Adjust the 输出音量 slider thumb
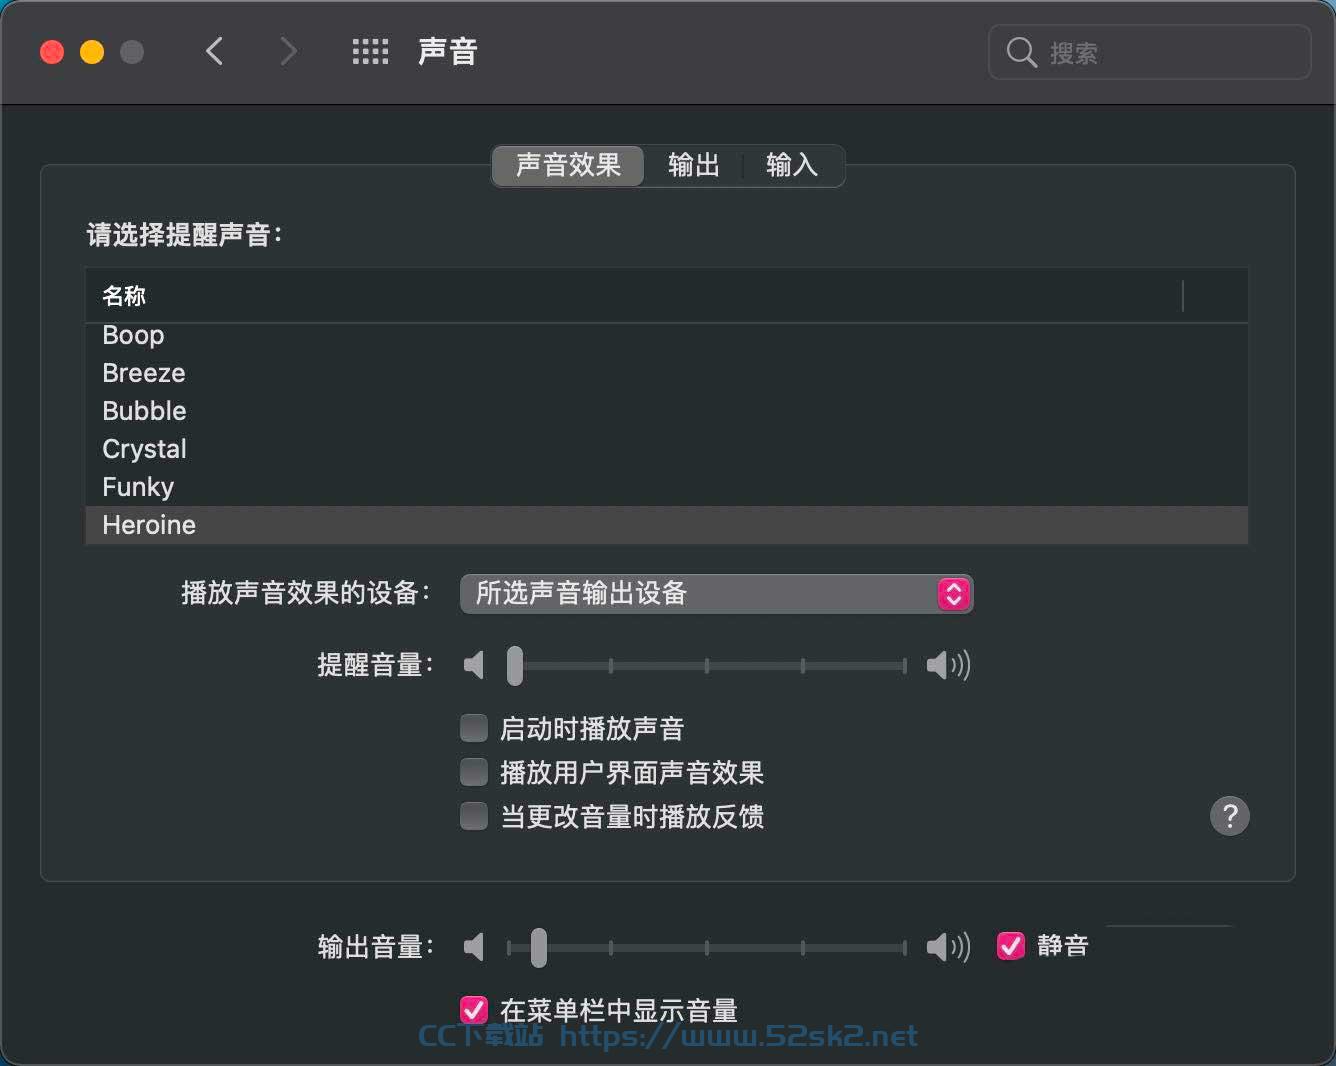 (x=539, y=947)
